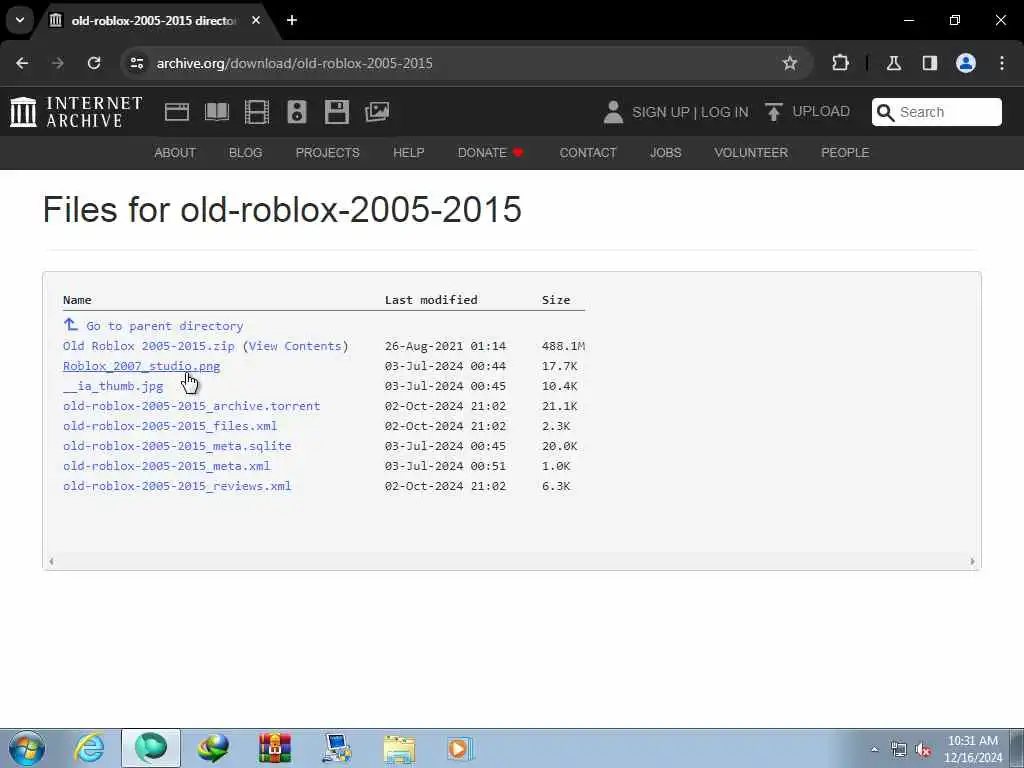Open the DONATE menu item
The image size is (1024, 768).
pyautogui.click(x=490, y=152)
